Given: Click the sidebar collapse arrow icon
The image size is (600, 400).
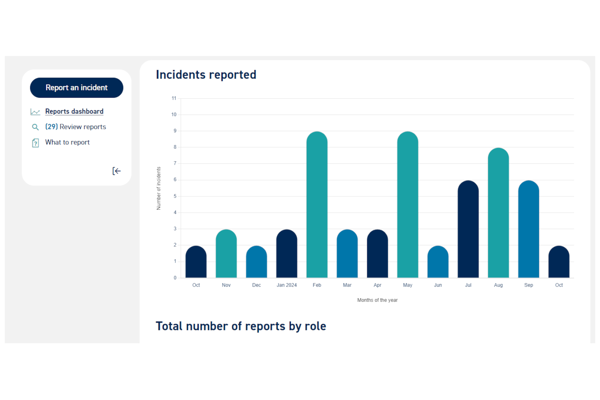Looking at the screenshot, I should click(116, 171).
